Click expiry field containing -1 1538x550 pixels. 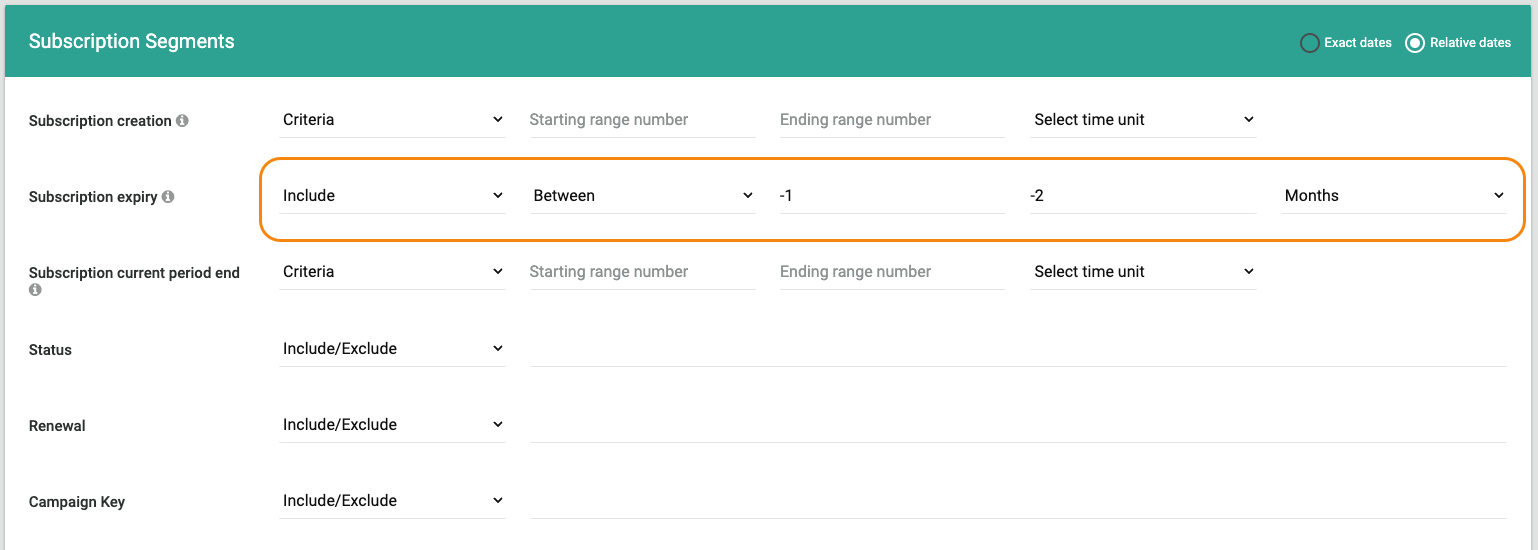click(x=893, y=196)
